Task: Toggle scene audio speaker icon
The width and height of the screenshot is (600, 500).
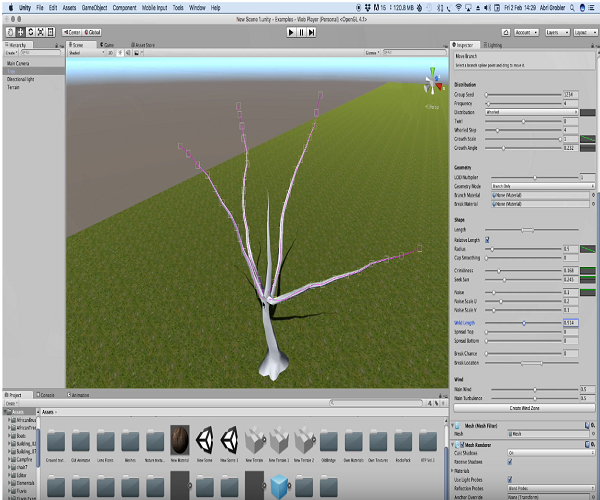Action: coord(128,53)
